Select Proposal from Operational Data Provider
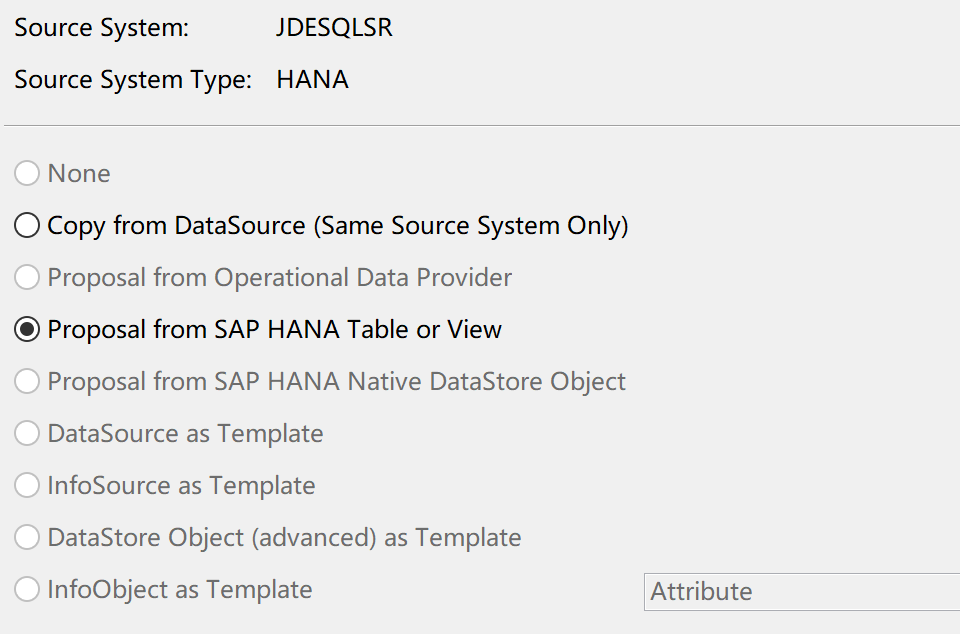Viewport: 960px width, 634px height. click(27, 278)
